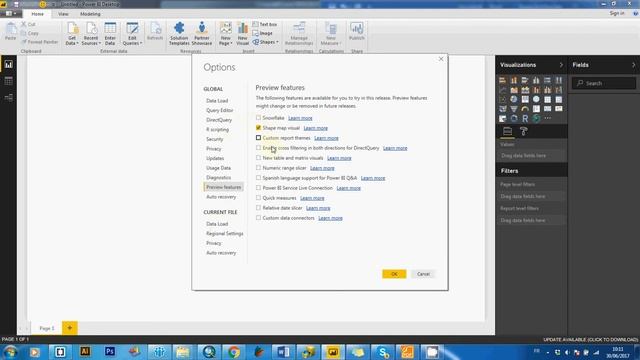This screenshot has height=360, width=640.
Task: Open Solution Templates
Action: (x=179, y=33)
